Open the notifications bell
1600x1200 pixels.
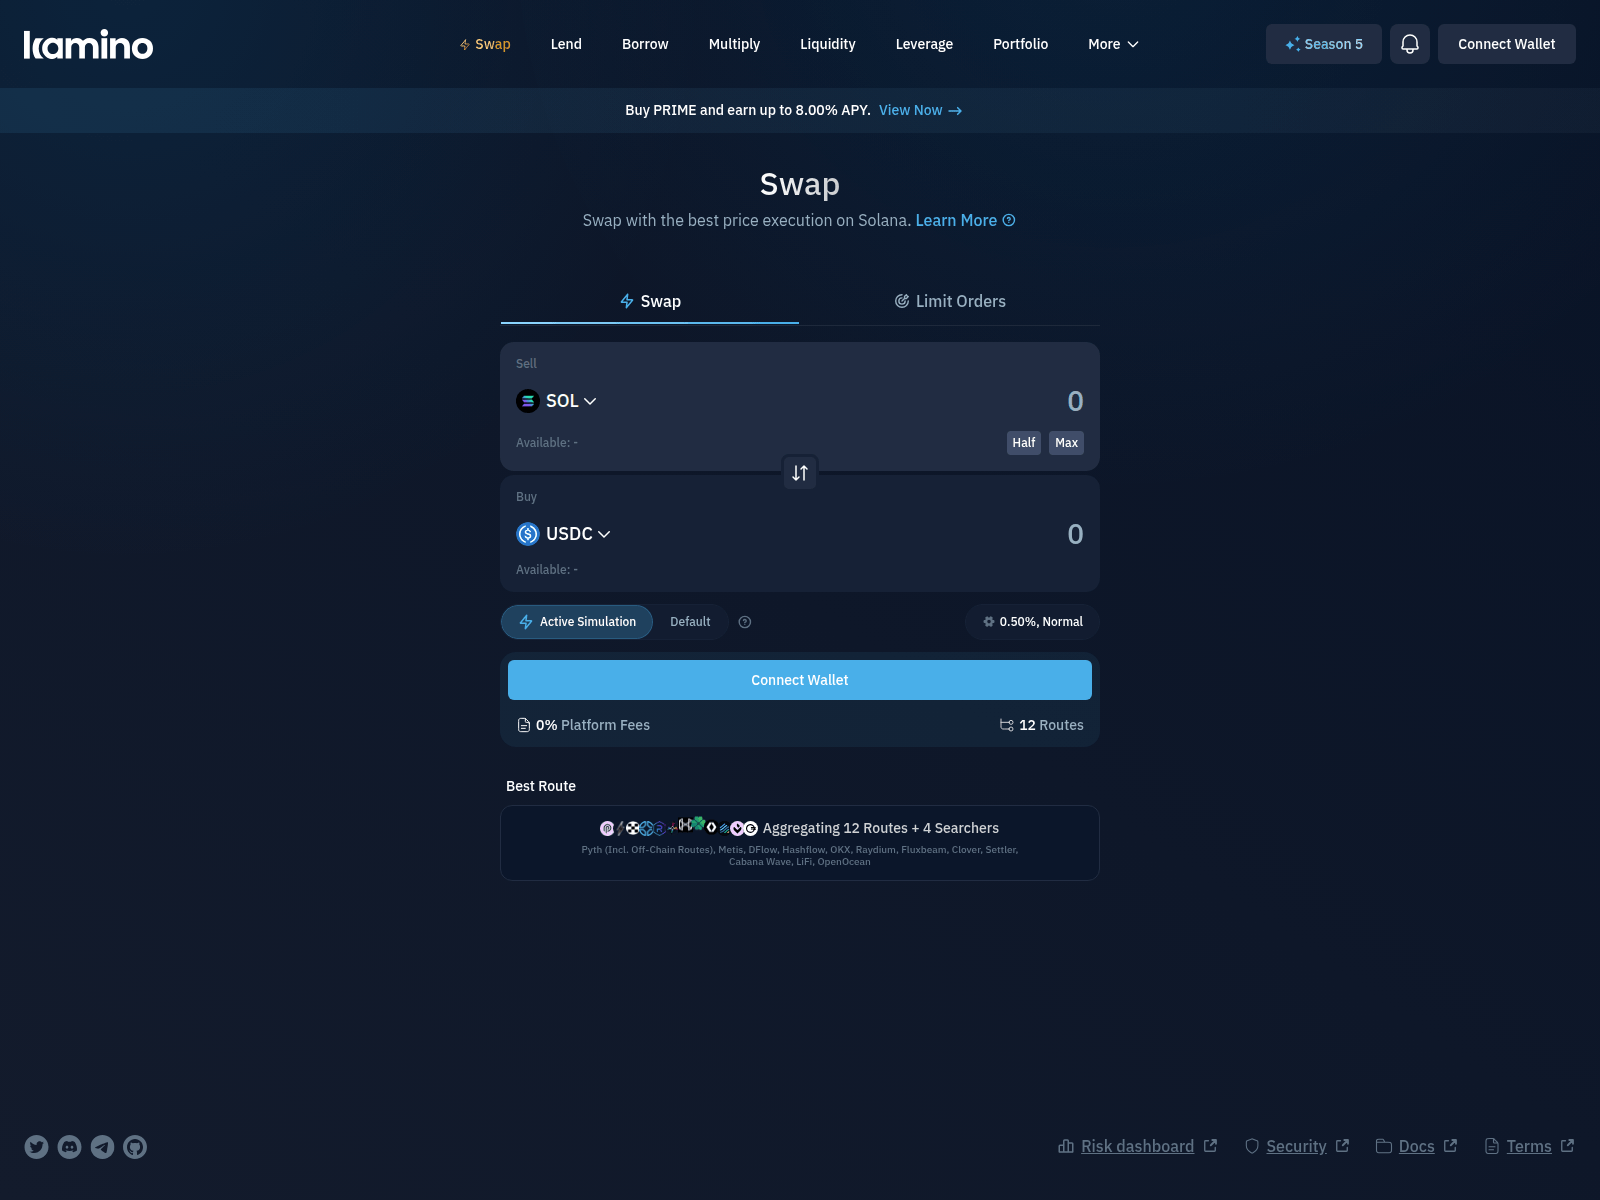click(1410, 44)
